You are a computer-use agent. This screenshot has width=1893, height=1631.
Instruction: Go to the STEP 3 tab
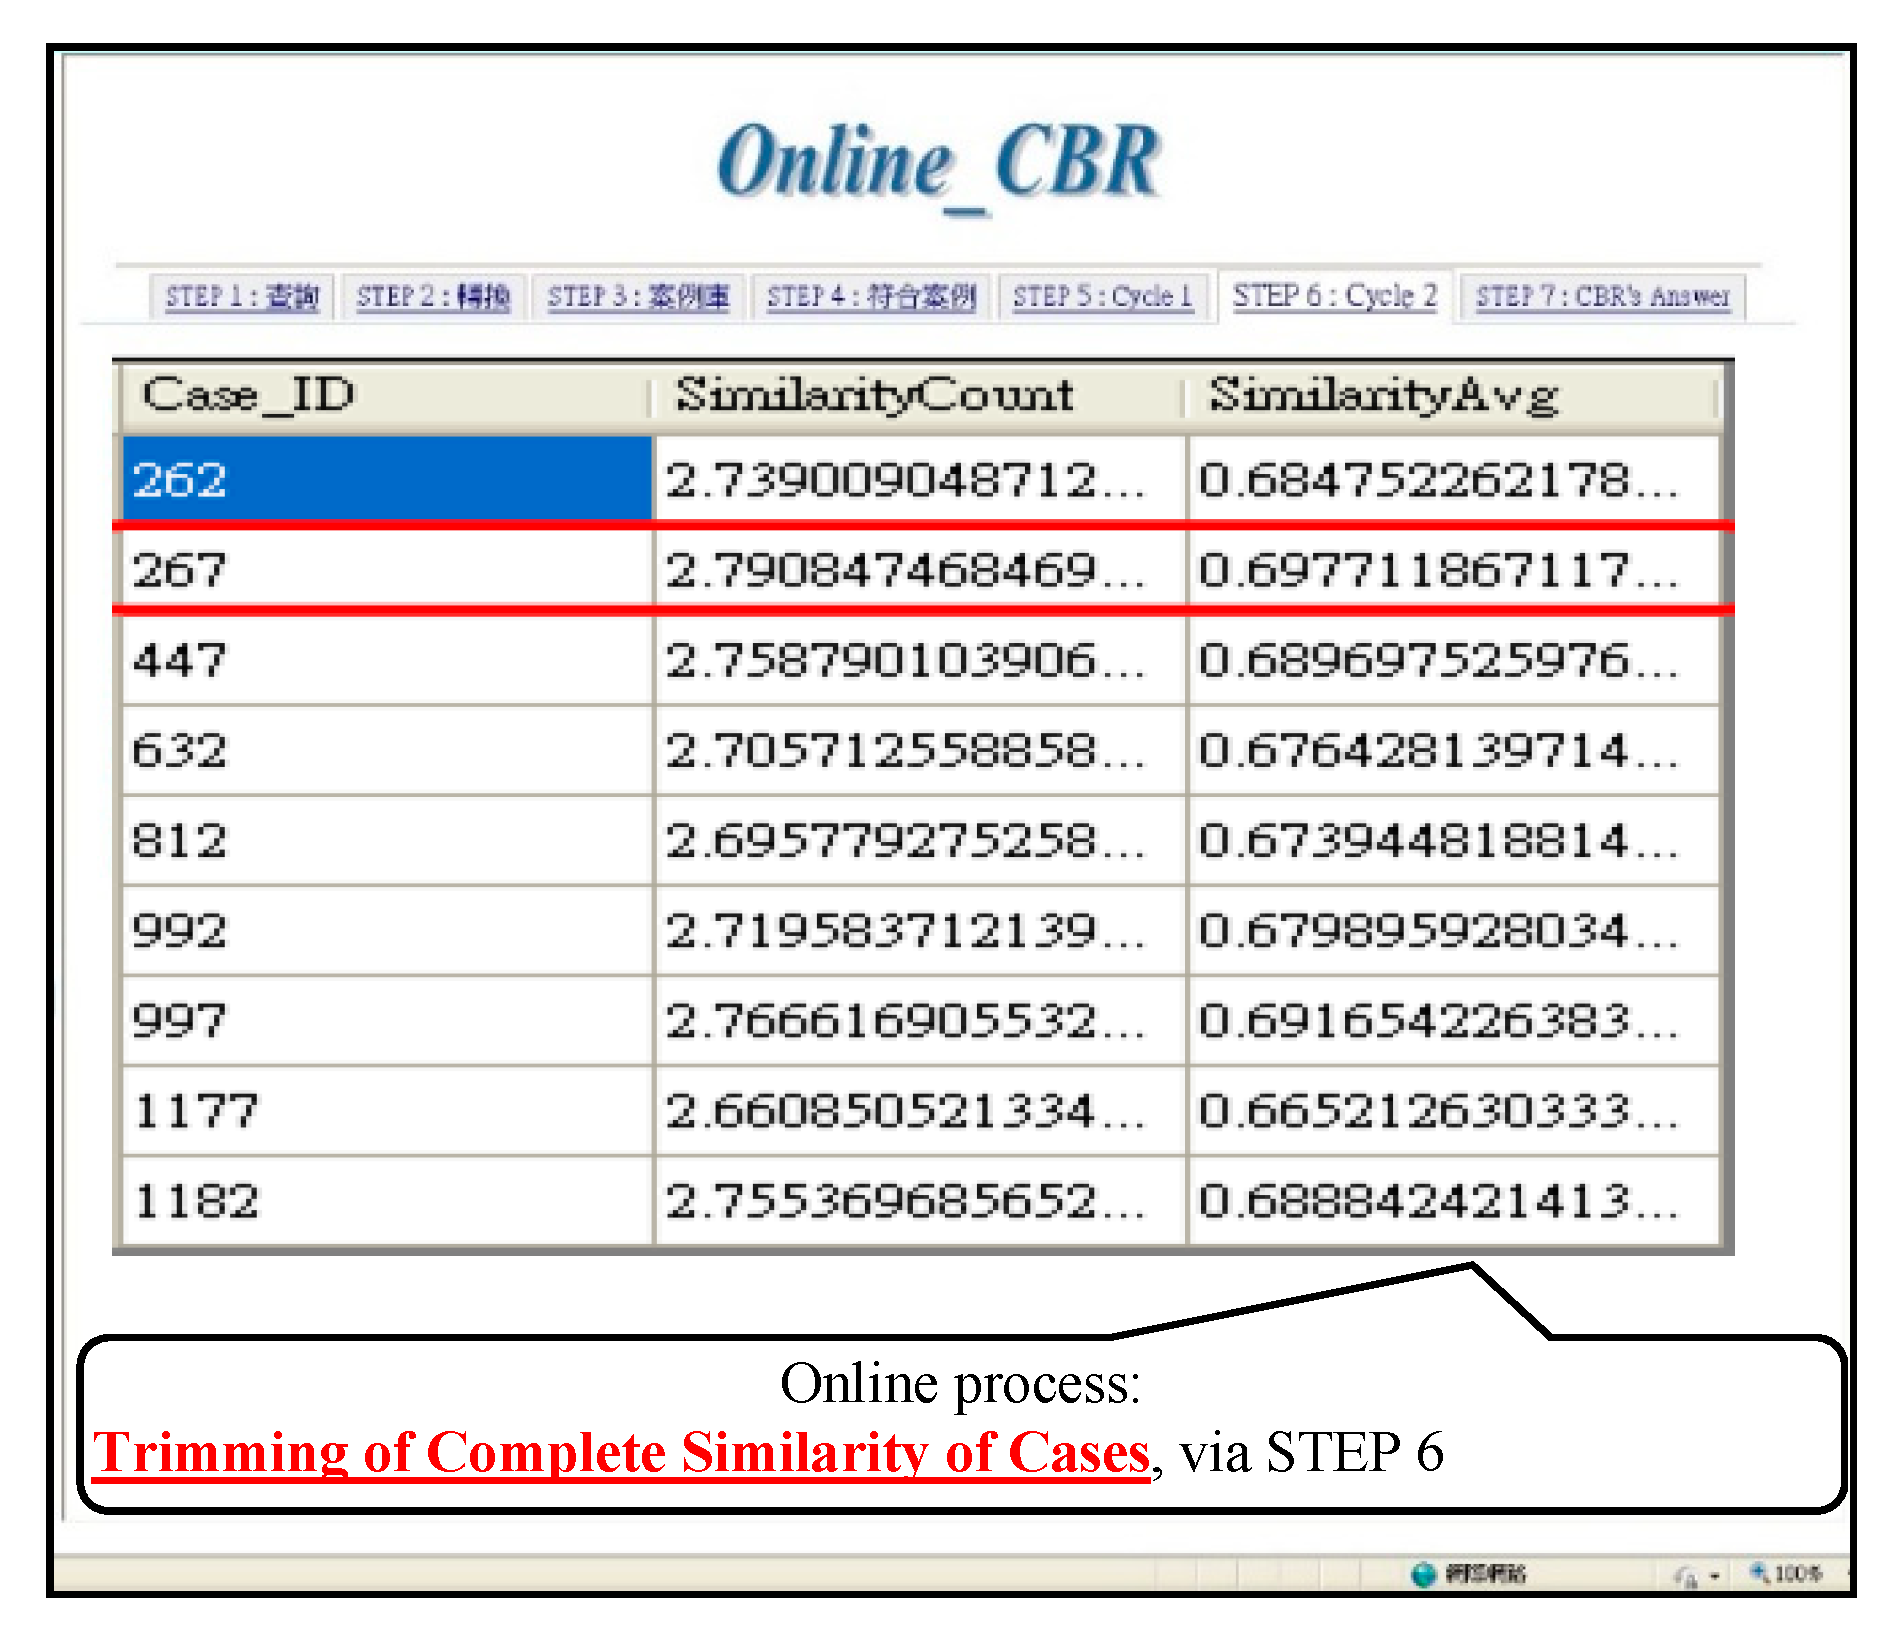click(638, 297)
